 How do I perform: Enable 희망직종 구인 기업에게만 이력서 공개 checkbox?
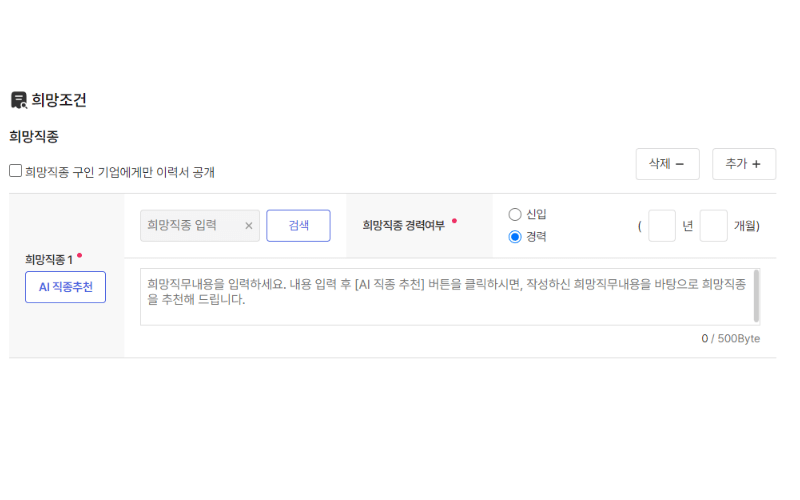15,170
